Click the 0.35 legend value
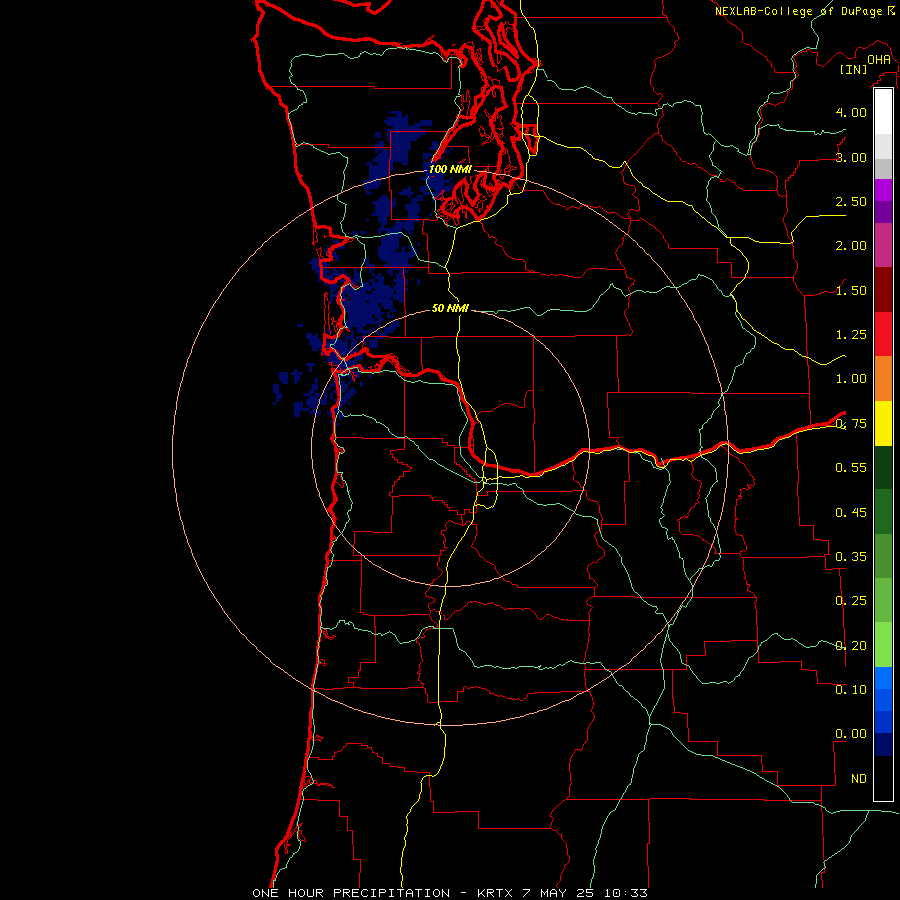This screenshot has height=900, width=900. pyautogui.click(x=851, y=557)
